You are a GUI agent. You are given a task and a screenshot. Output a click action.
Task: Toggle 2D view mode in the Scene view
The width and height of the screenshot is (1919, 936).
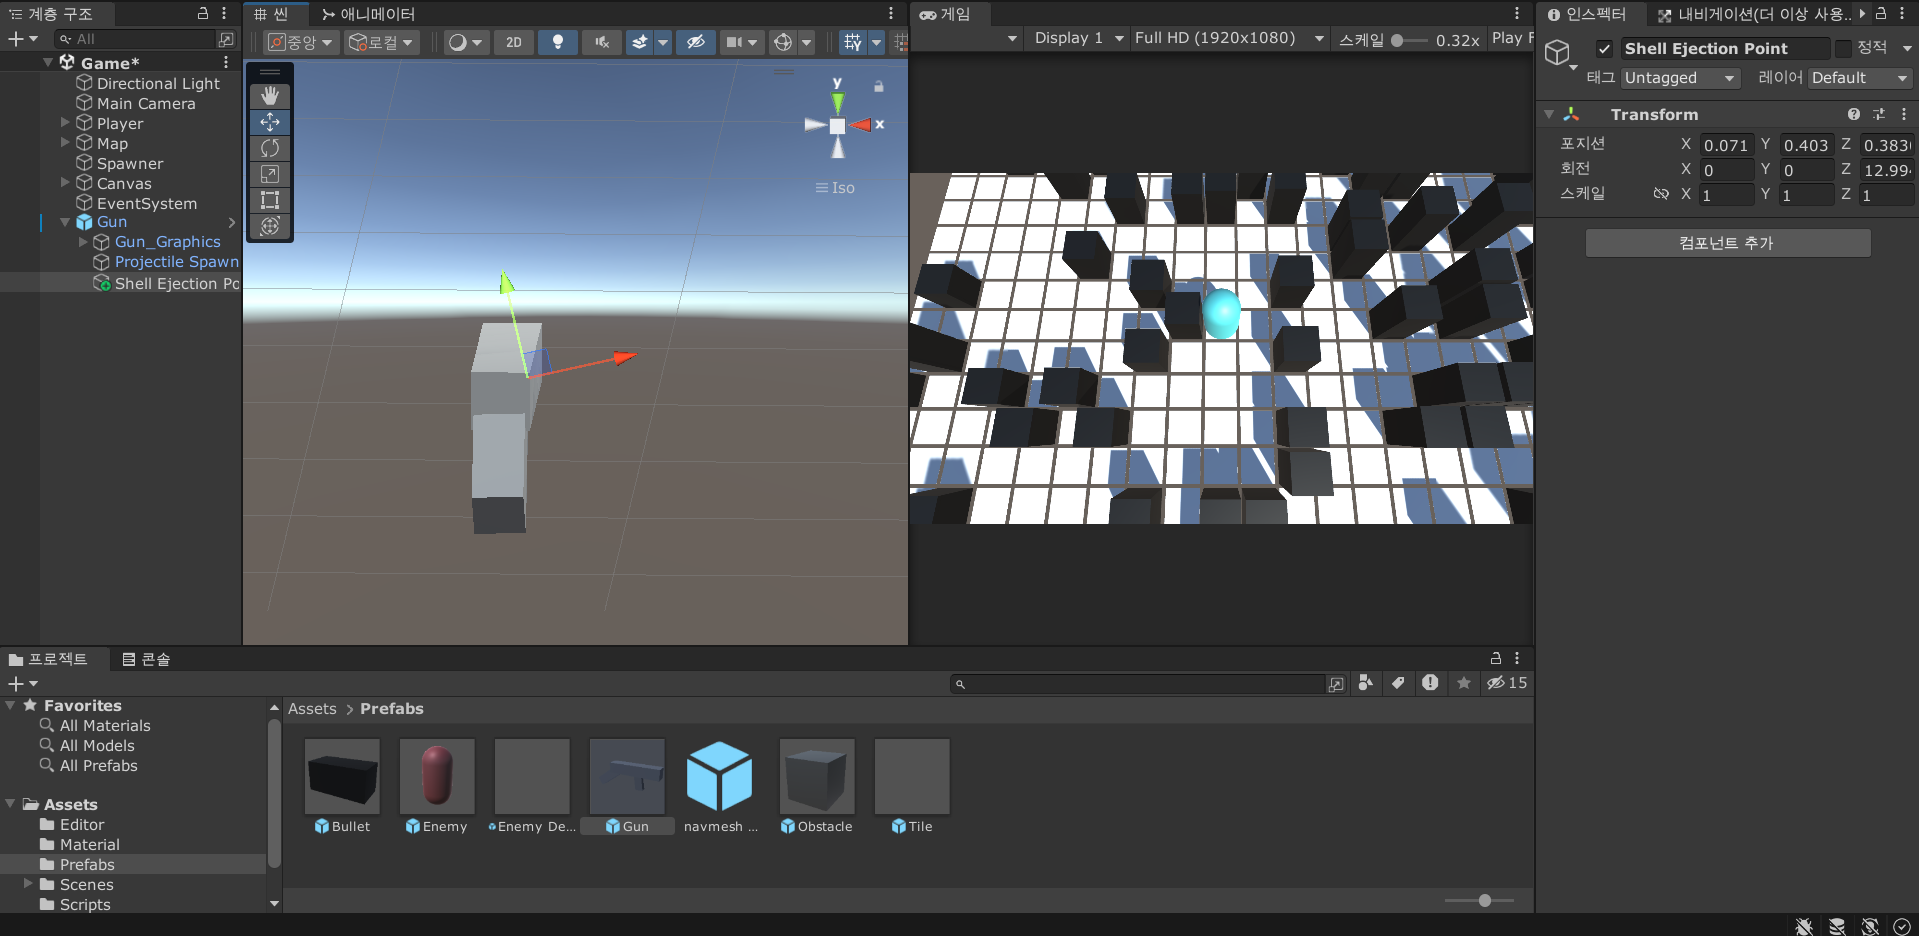pos(514,42)
